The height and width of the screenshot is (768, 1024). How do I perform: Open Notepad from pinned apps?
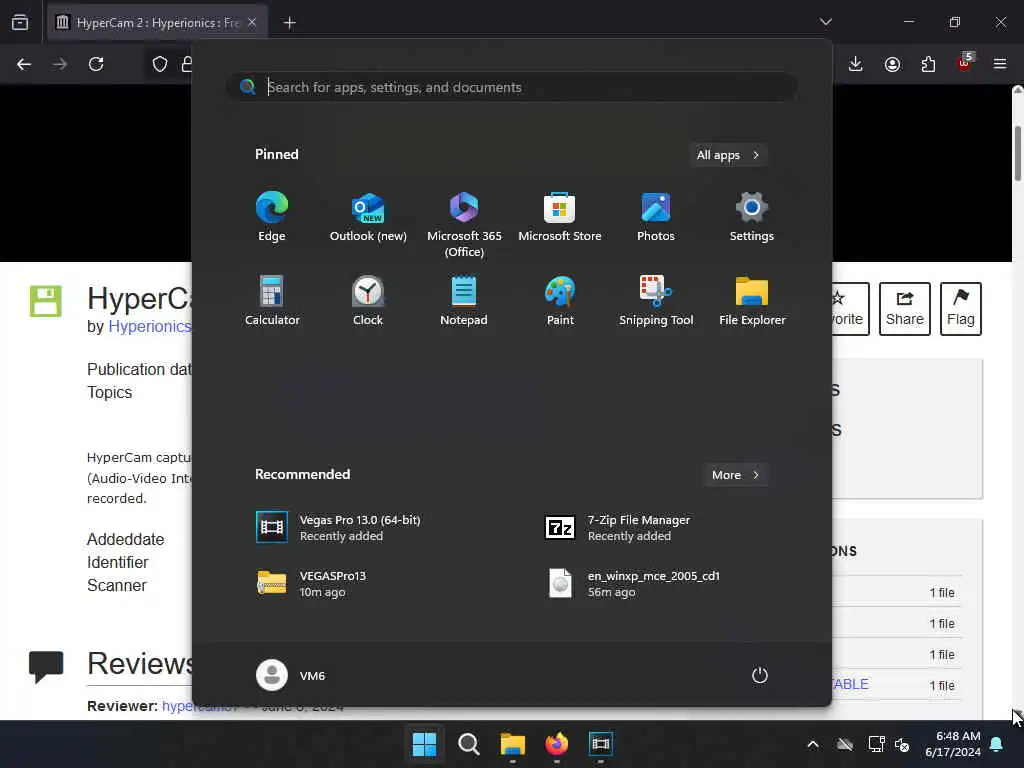464,301
